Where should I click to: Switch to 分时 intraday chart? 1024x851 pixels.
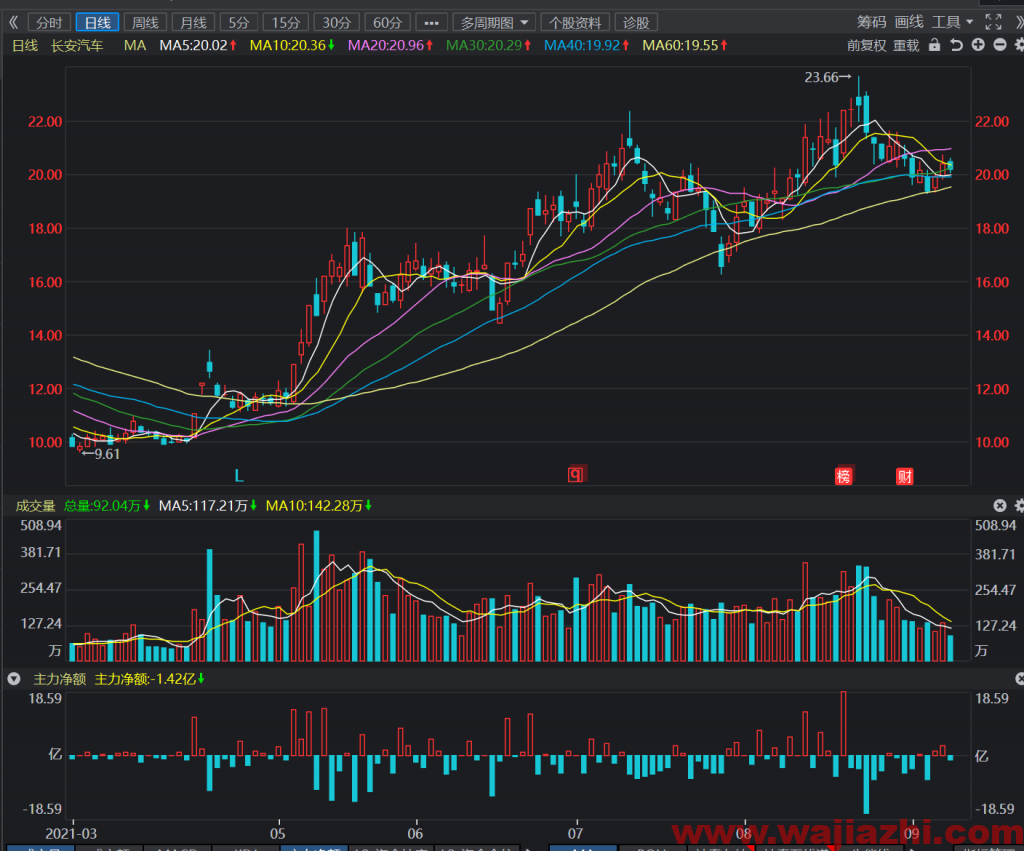(x=50, y=23)
